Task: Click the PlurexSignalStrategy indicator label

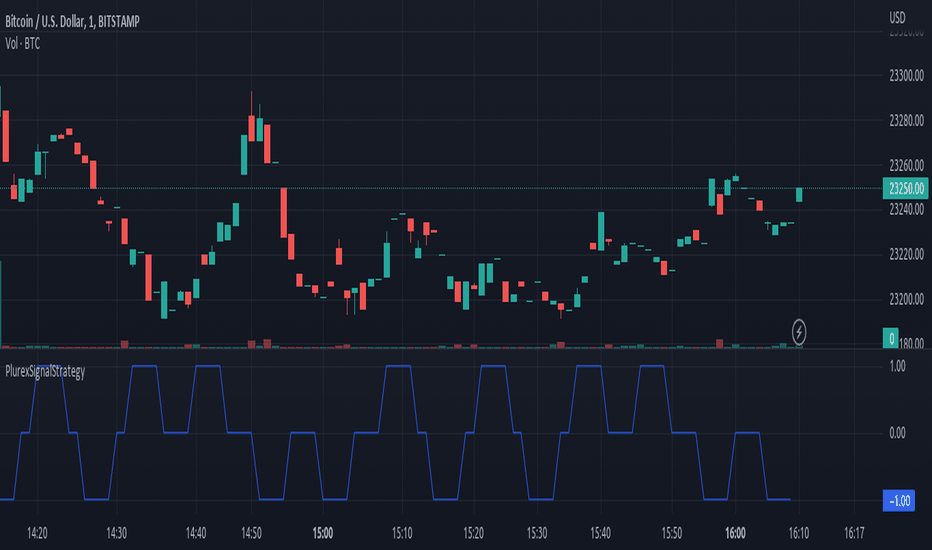Action: [x=45, y=372]
